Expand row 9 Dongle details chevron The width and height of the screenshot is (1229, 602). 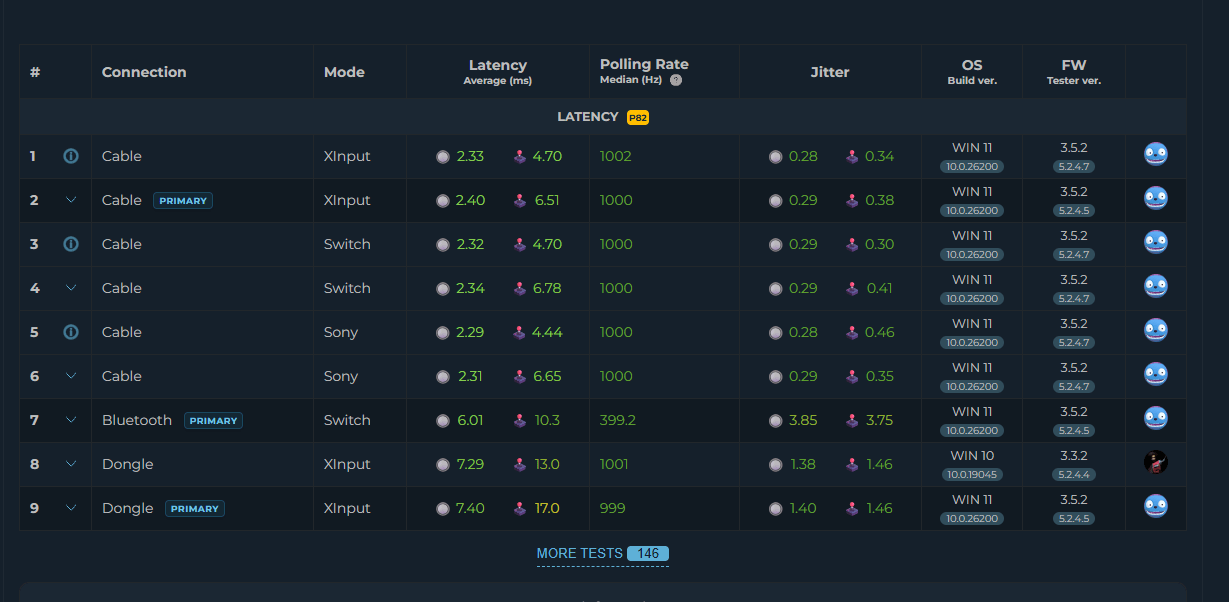coord(71,508)
